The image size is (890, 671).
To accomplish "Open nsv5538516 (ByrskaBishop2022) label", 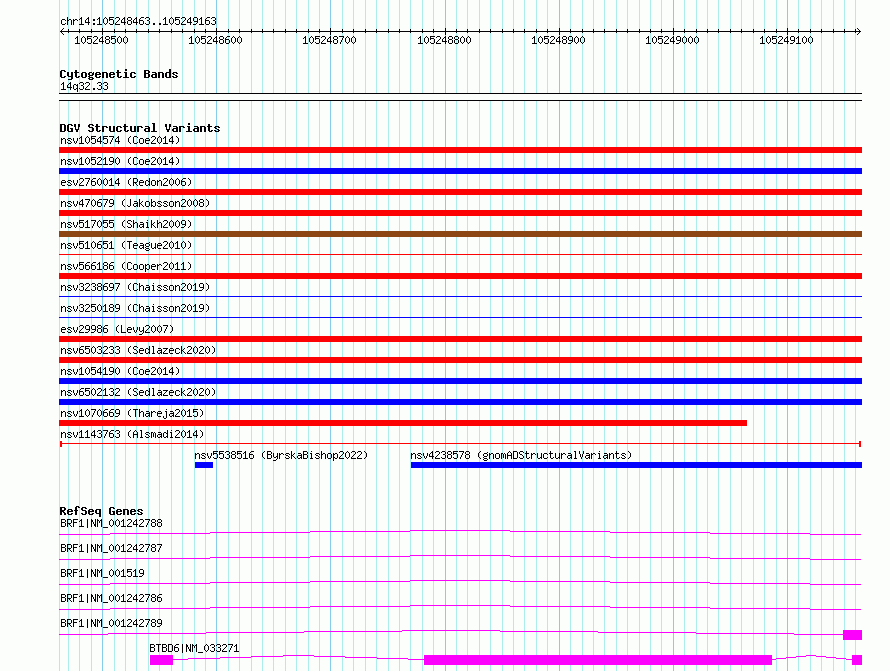I will pyautogui.click(x=281, y=455).
